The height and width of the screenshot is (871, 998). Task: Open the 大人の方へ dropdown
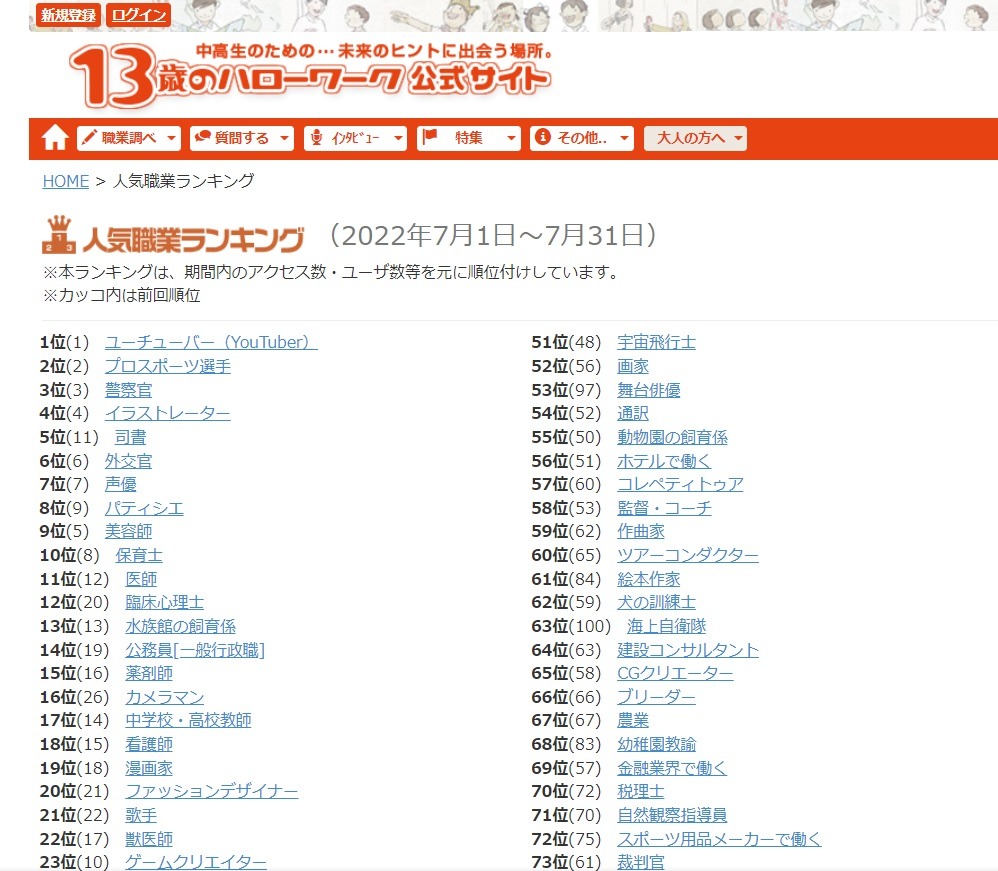695,138
